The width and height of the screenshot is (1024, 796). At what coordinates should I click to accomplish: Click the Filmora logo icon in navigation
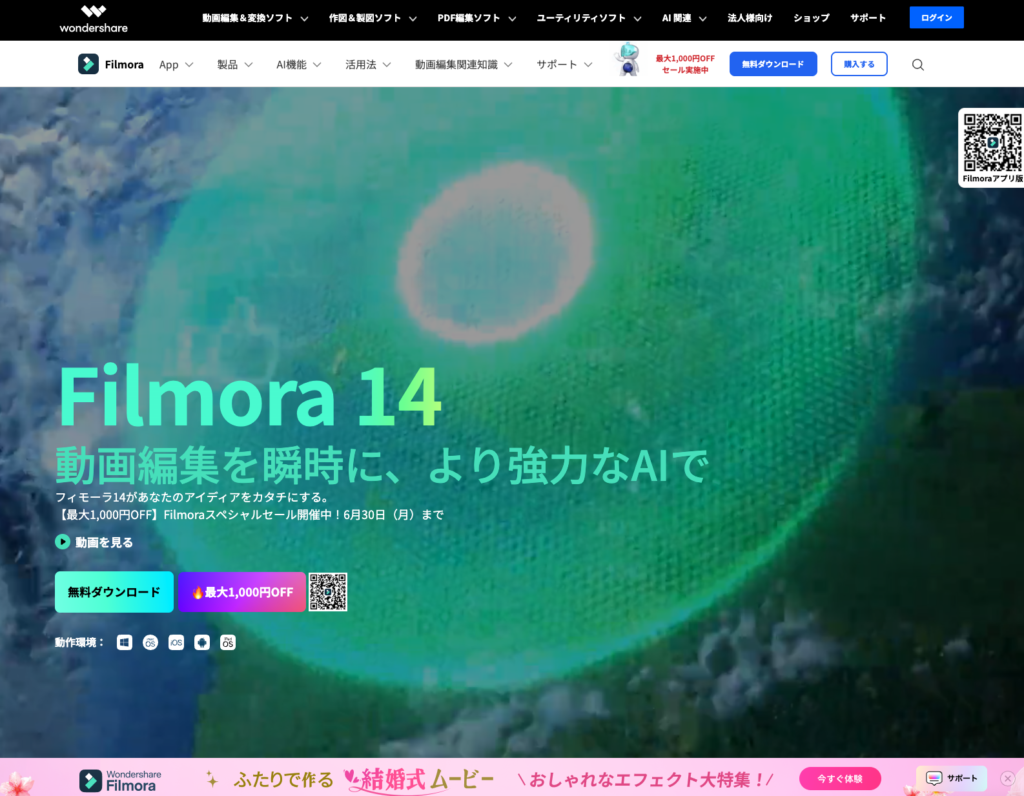point(89,64)
